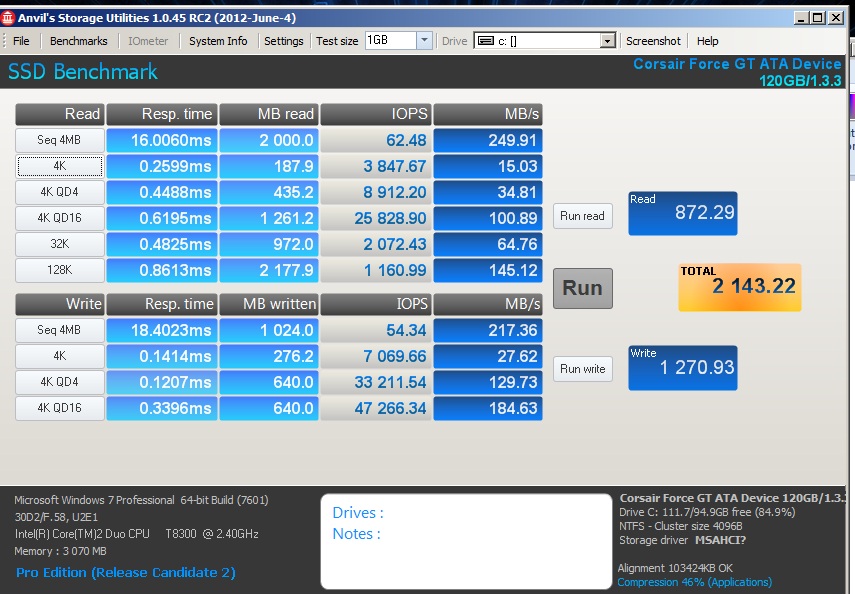Click the 25 828.90 IOPS cell

point(376,218)
